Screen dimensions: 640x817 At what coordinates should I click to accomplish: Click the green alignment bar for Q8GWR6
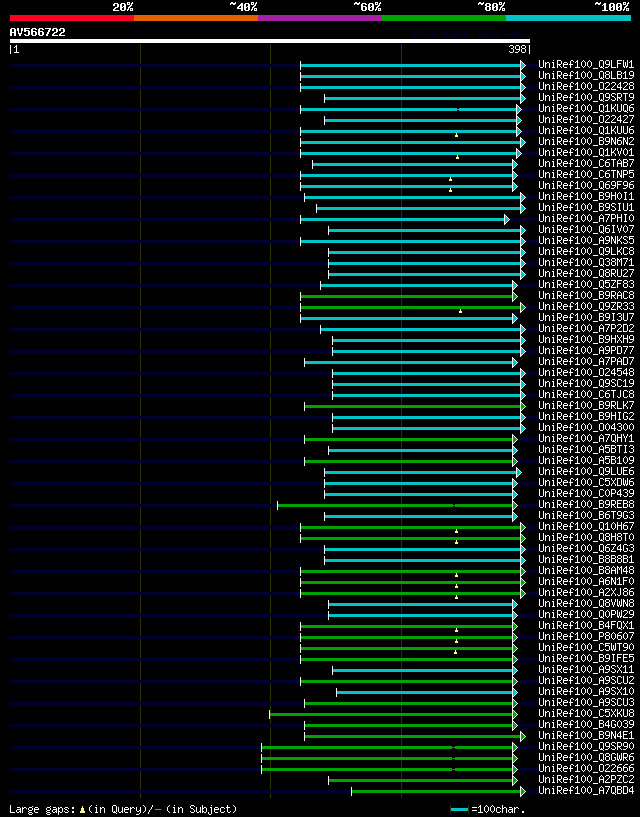(x=389, y=758)
